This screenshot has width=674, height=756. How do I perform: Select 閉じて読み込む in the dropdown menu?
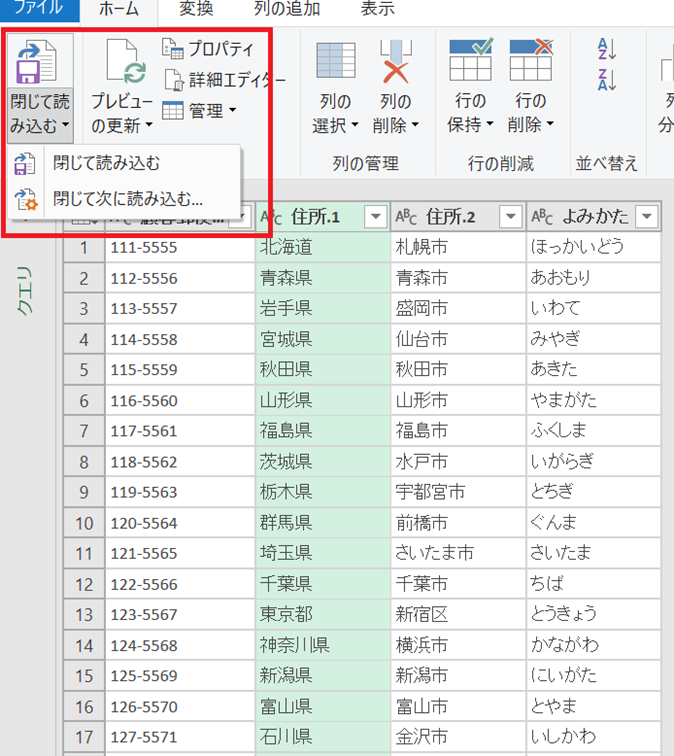tap(106, 164)
